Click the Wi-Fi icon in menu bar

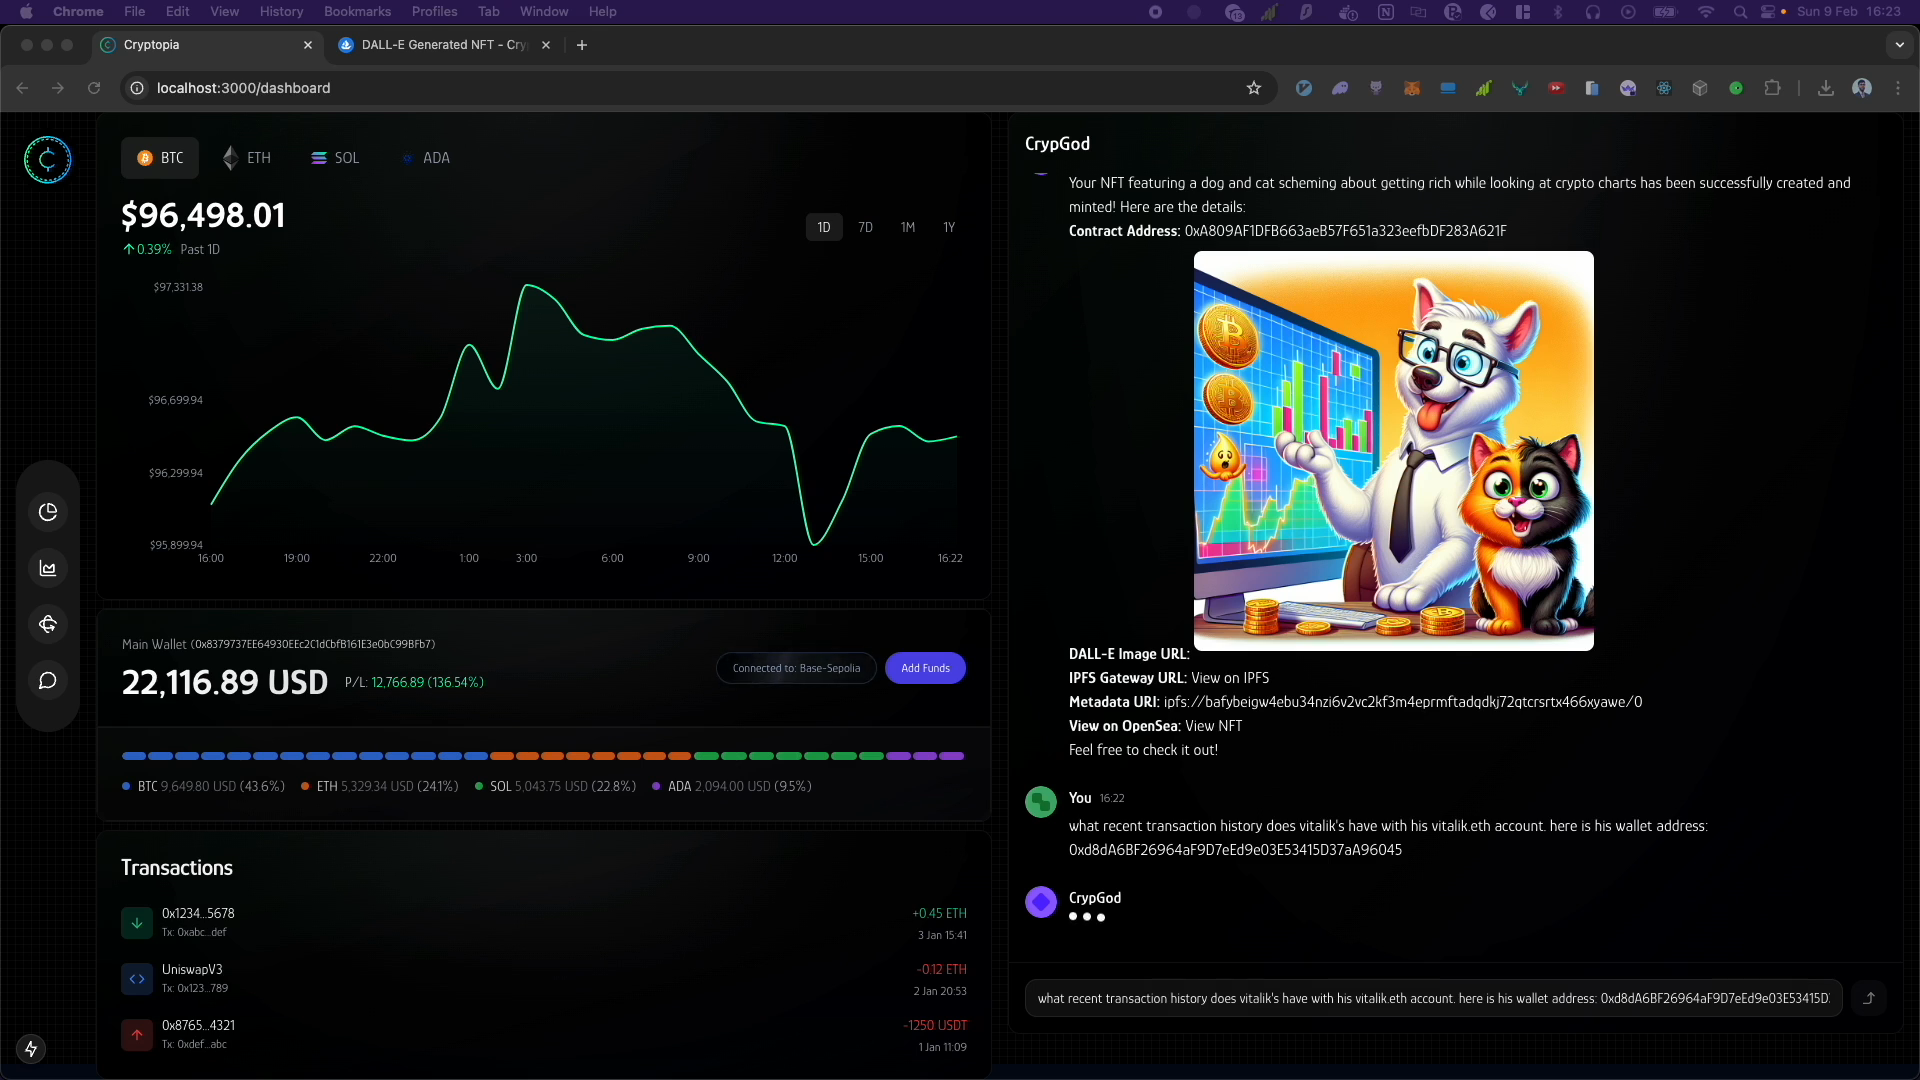(1706, 12)
